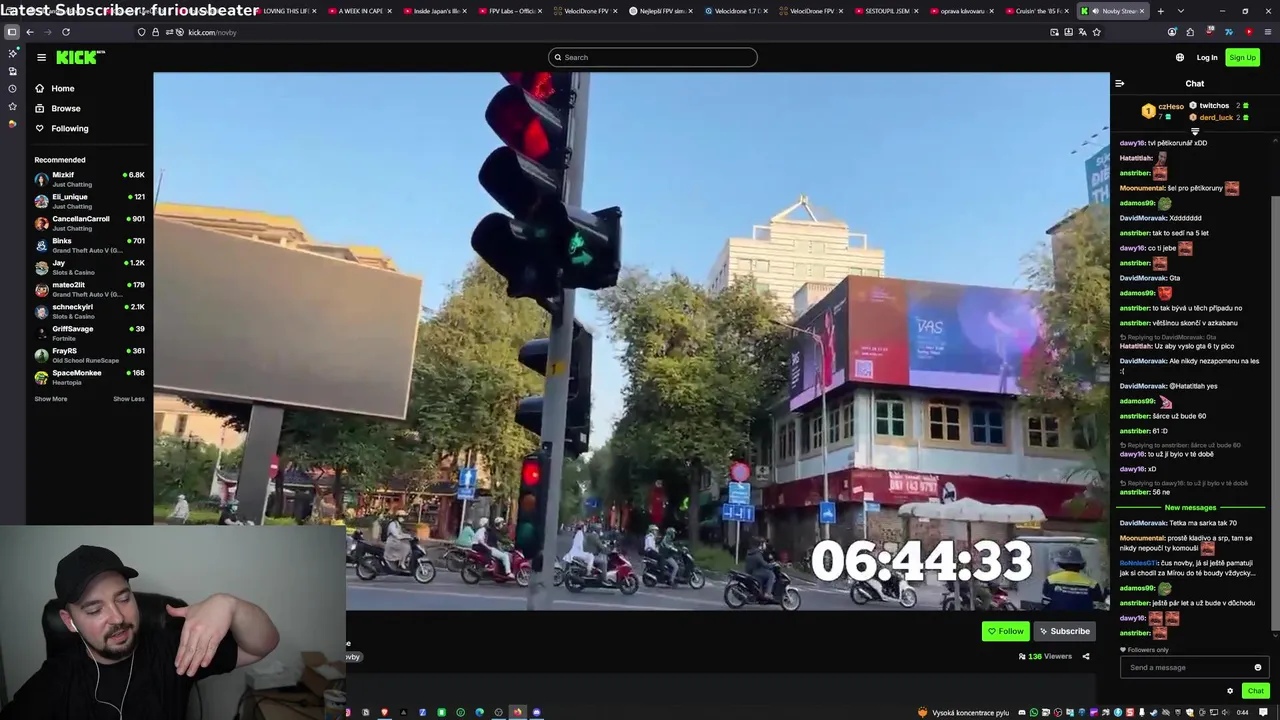The width and height of the screenshot is (1280, 720).
Task: Open picture-in-picture icon in address bar
Action: [1054, 32]
